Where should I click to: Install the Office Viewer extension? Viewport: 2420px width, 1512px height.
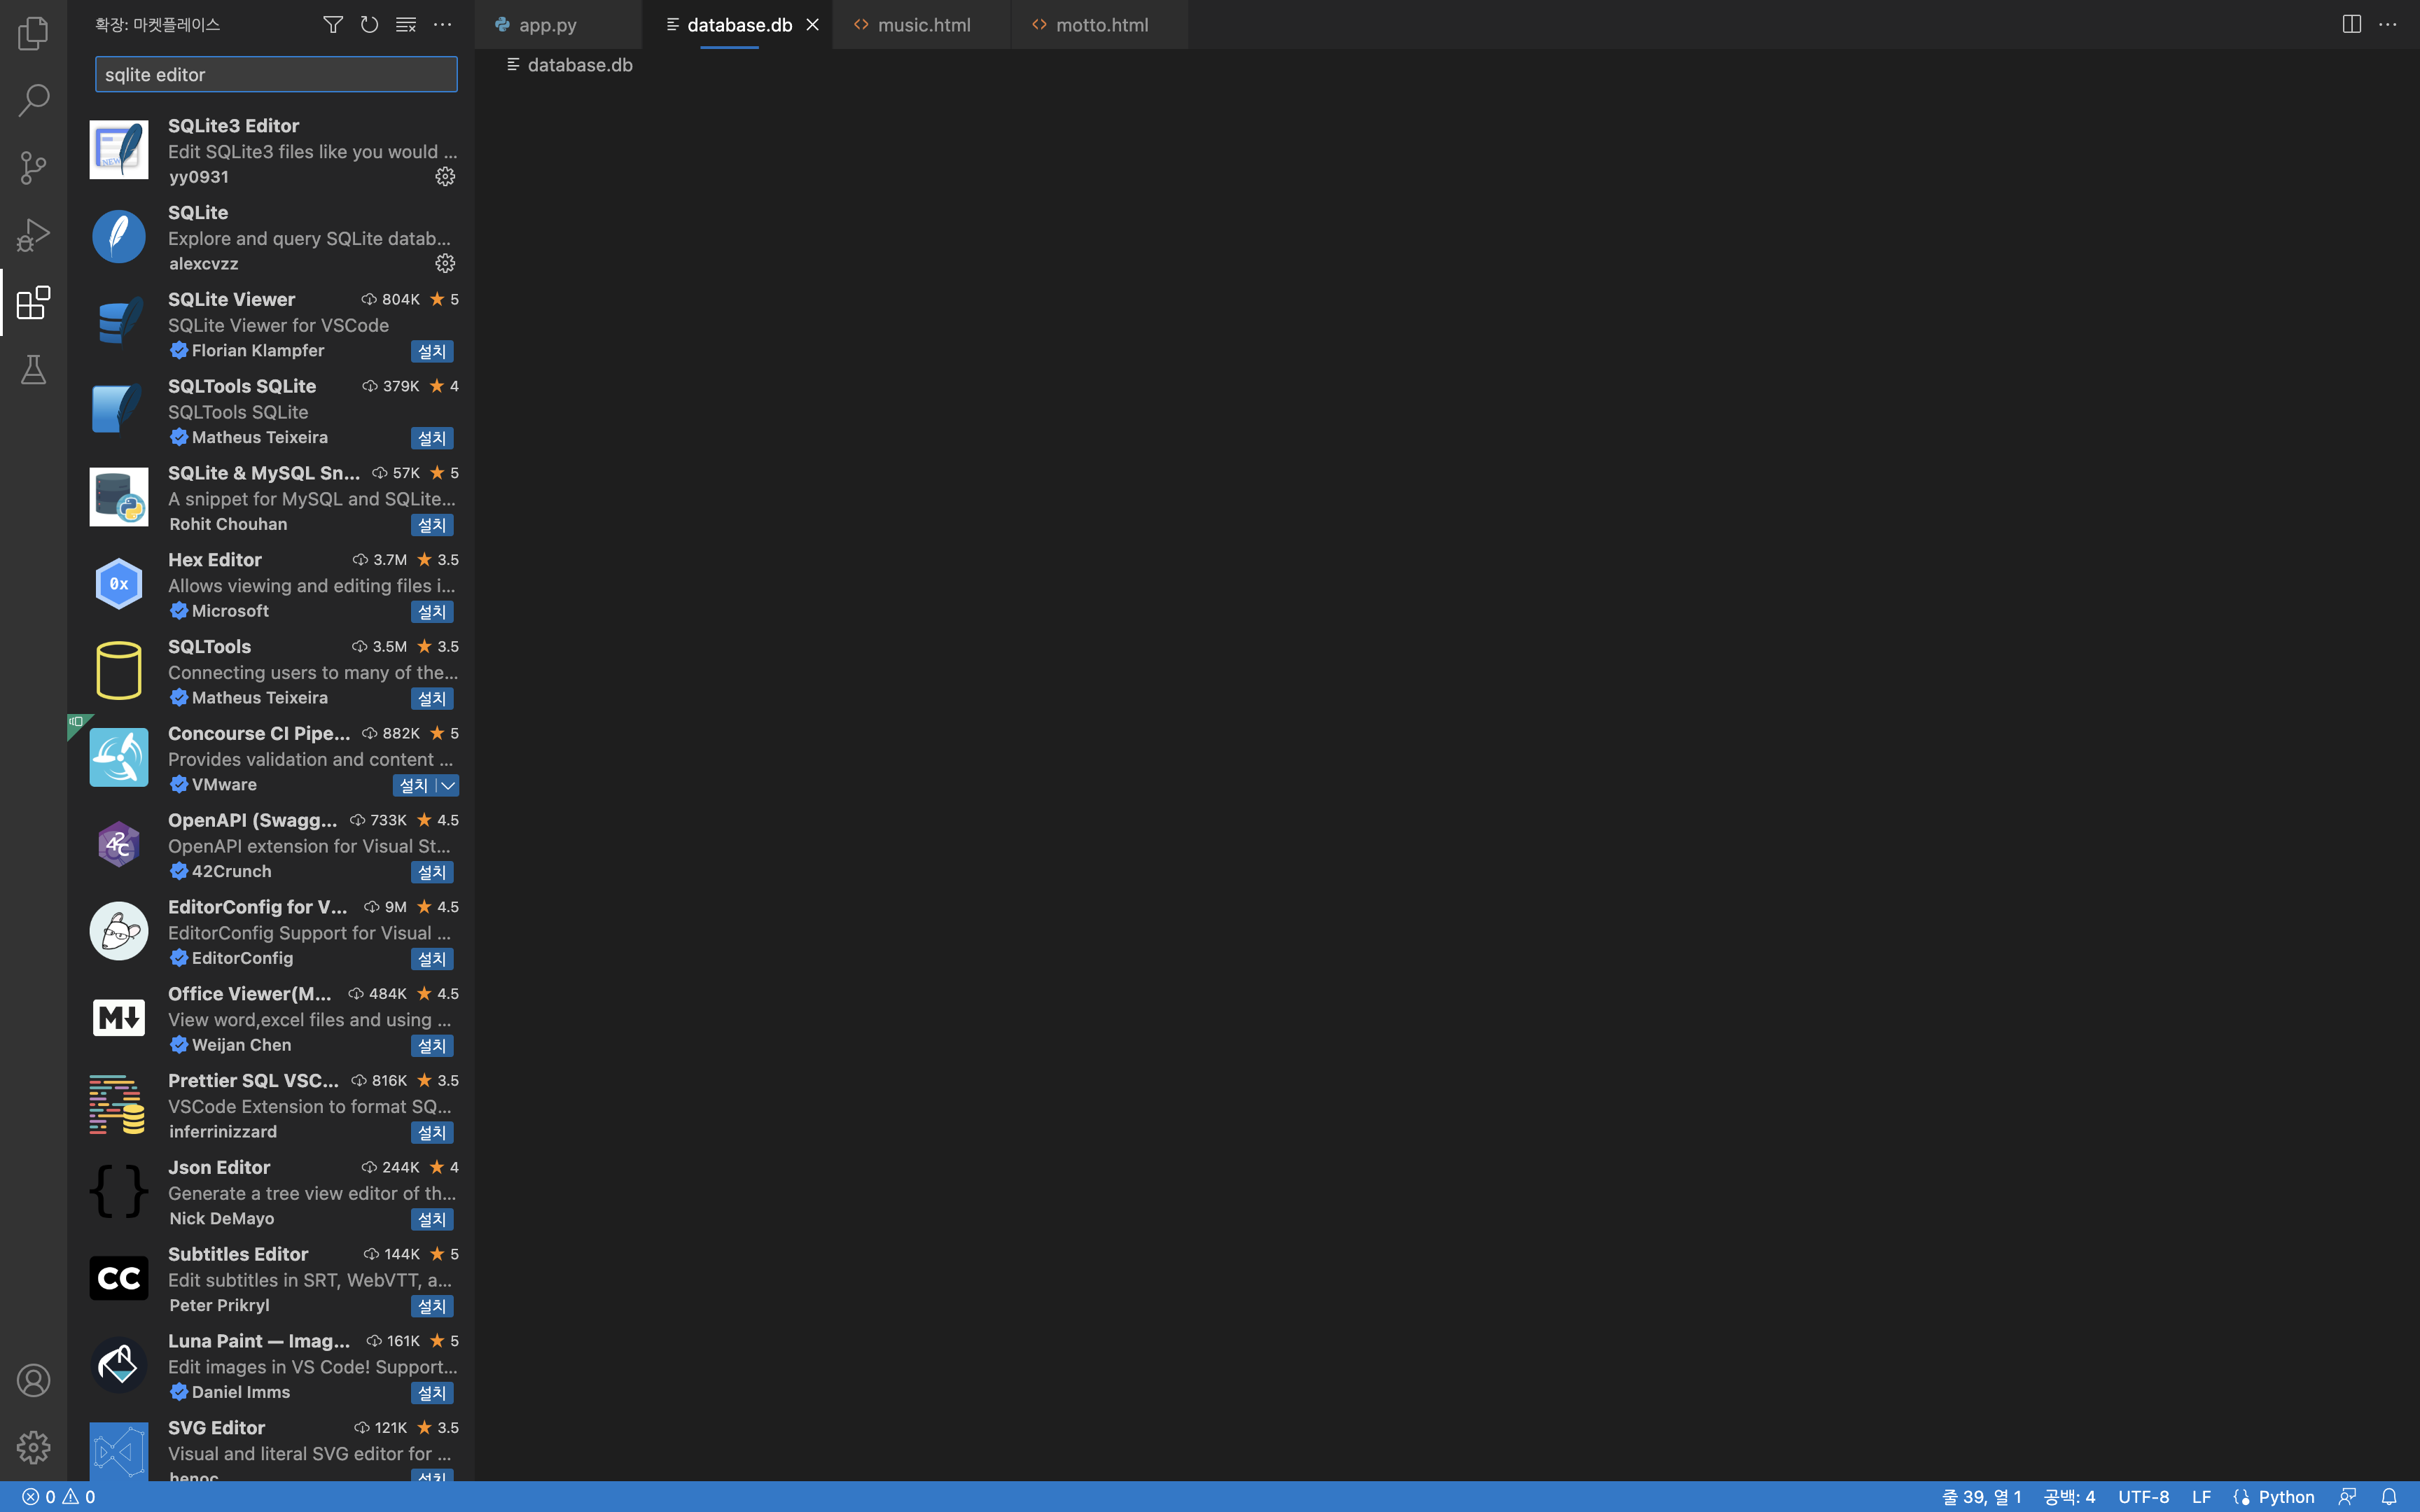tap(432, 1046)
